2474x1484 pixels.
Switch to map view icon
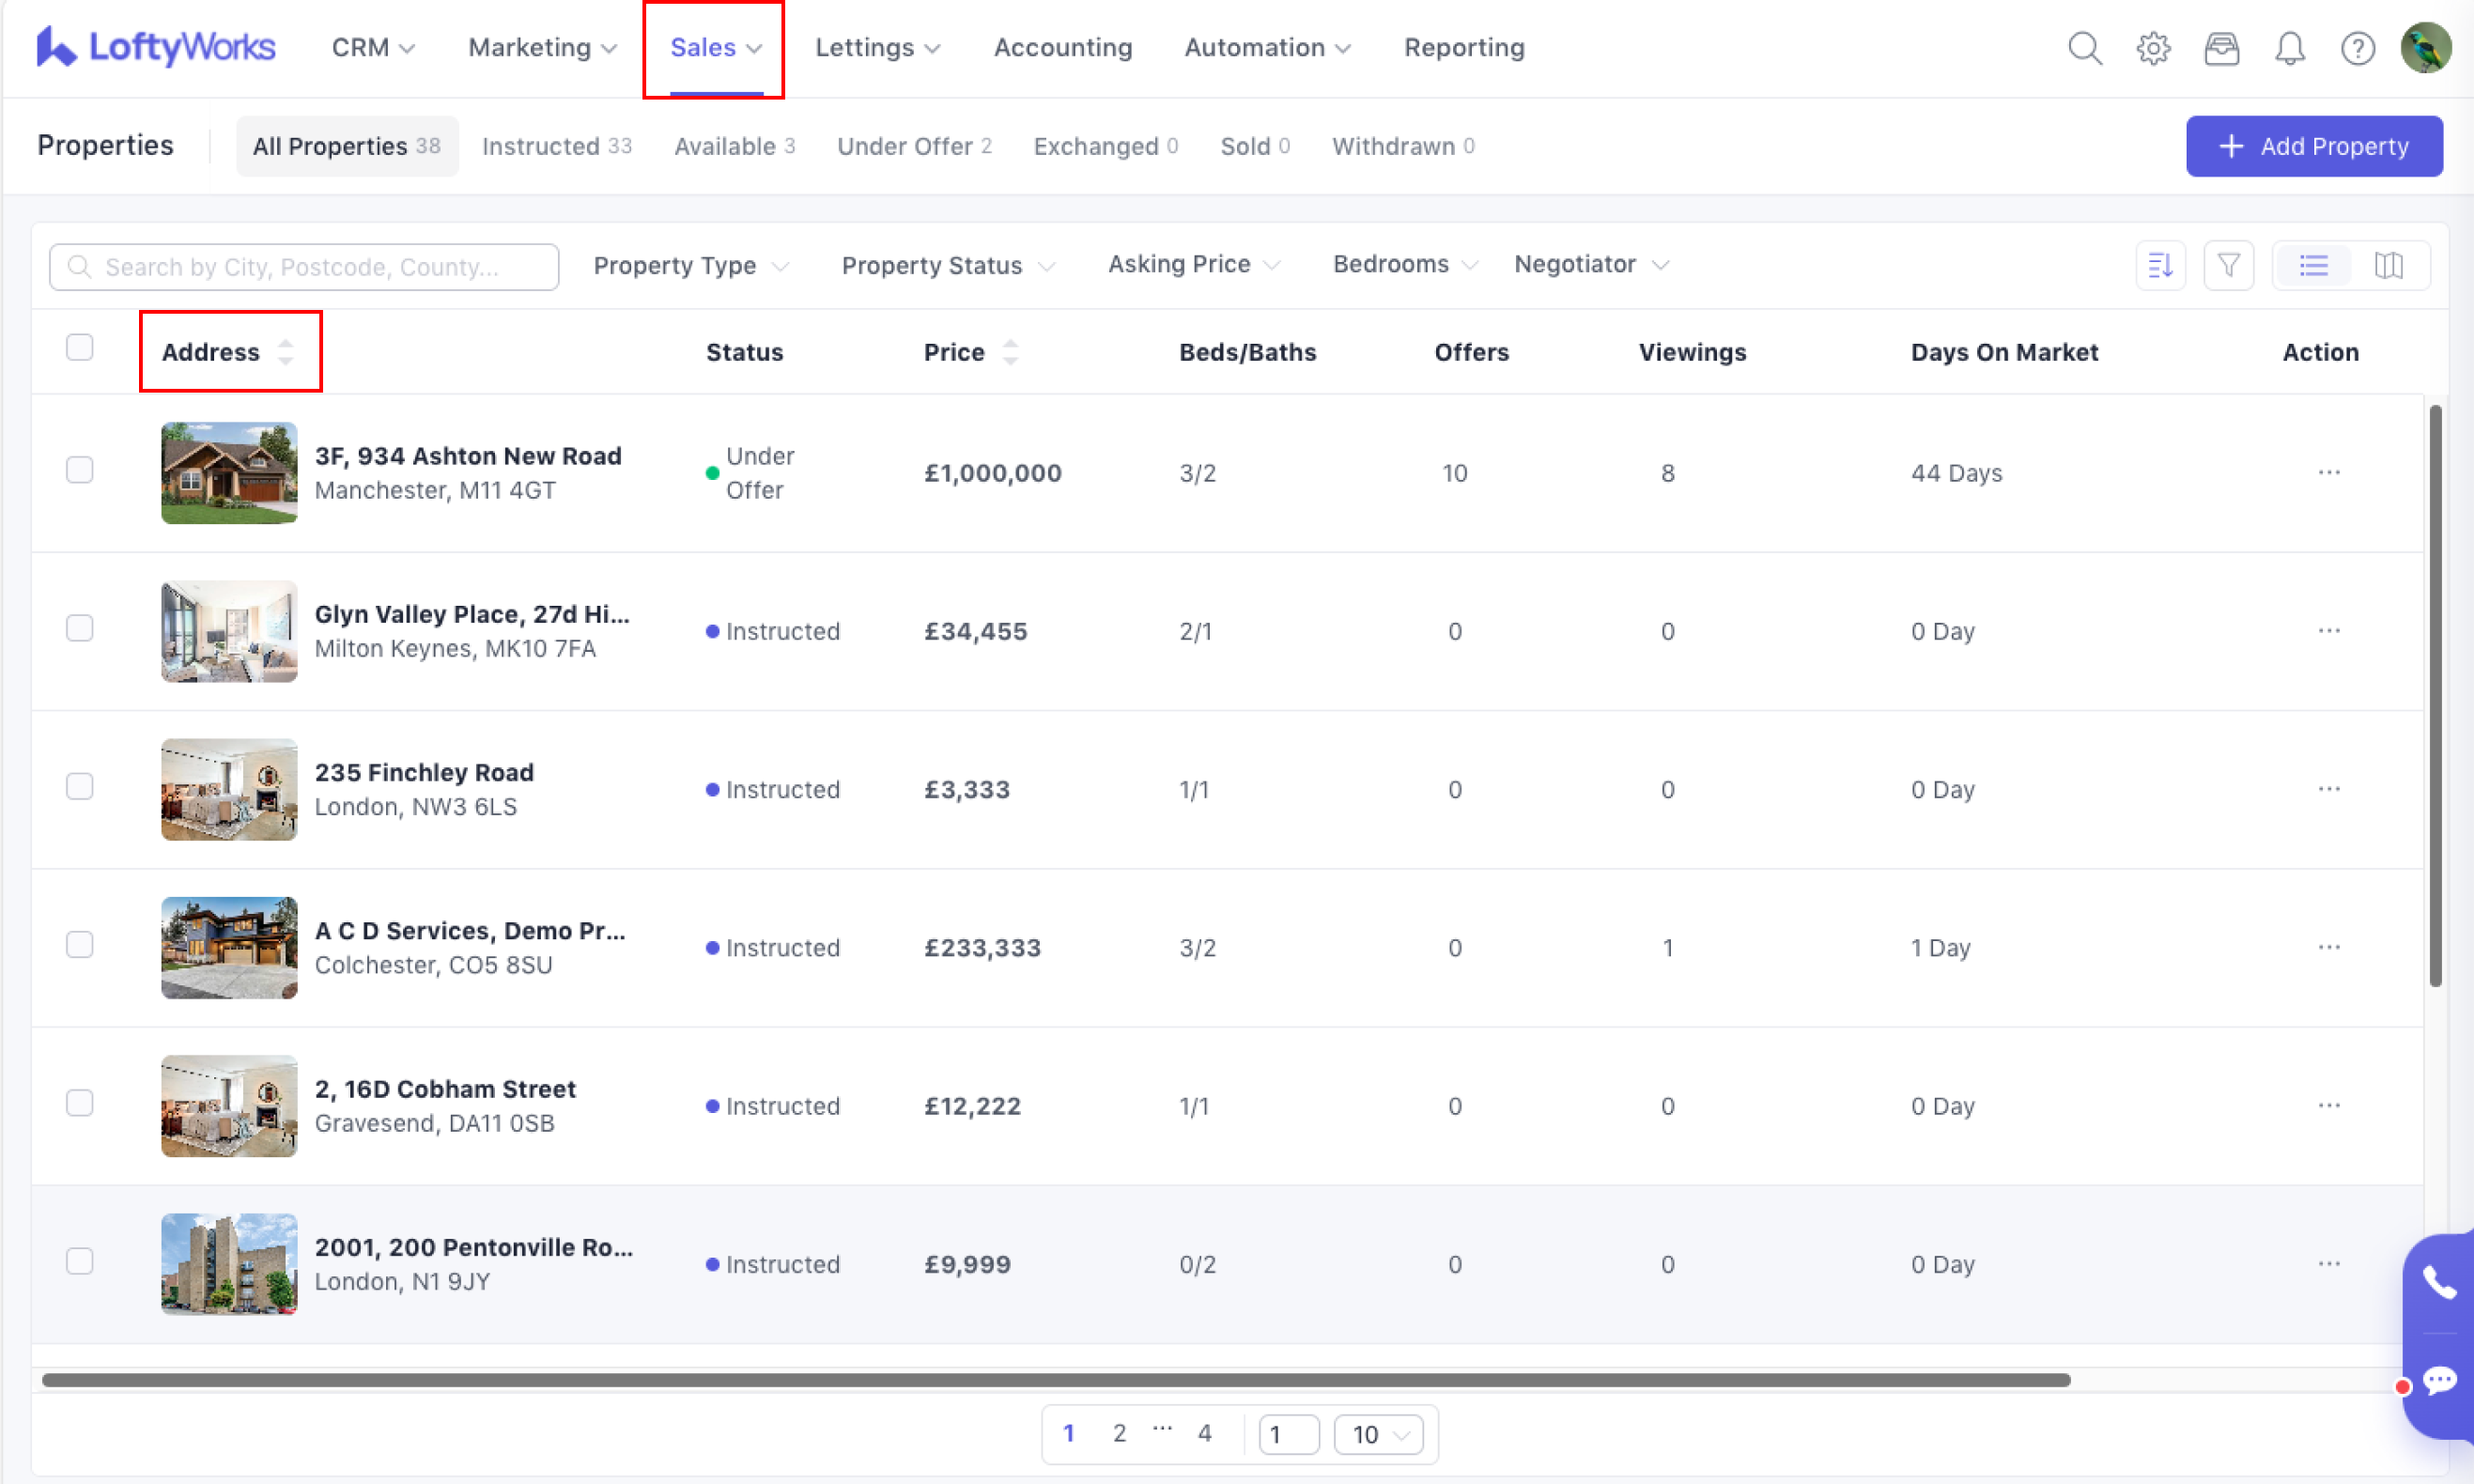pos(2388,265)
